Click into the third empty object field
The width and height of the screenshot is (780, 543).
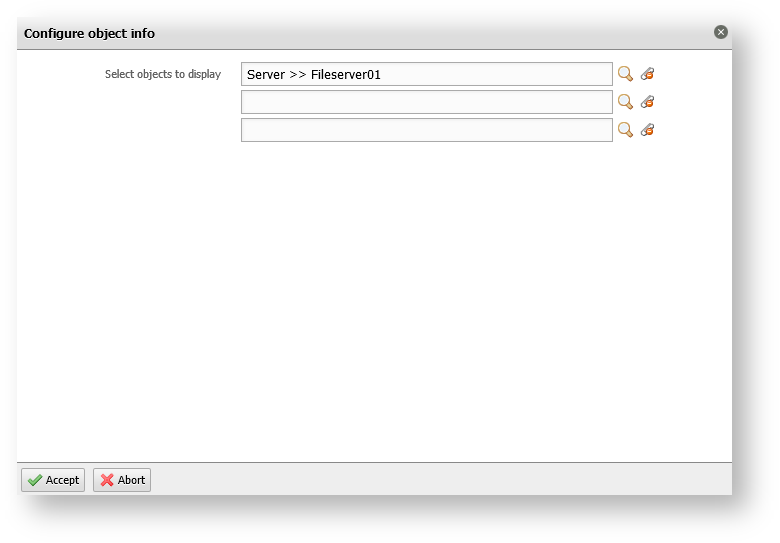[427, 130]
